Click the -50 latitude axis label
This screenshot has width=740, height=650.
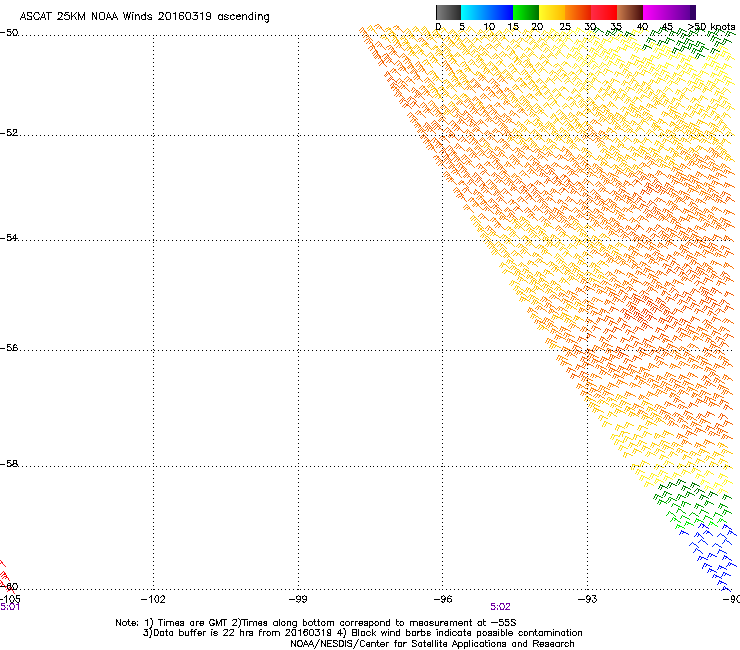(9, 33)
